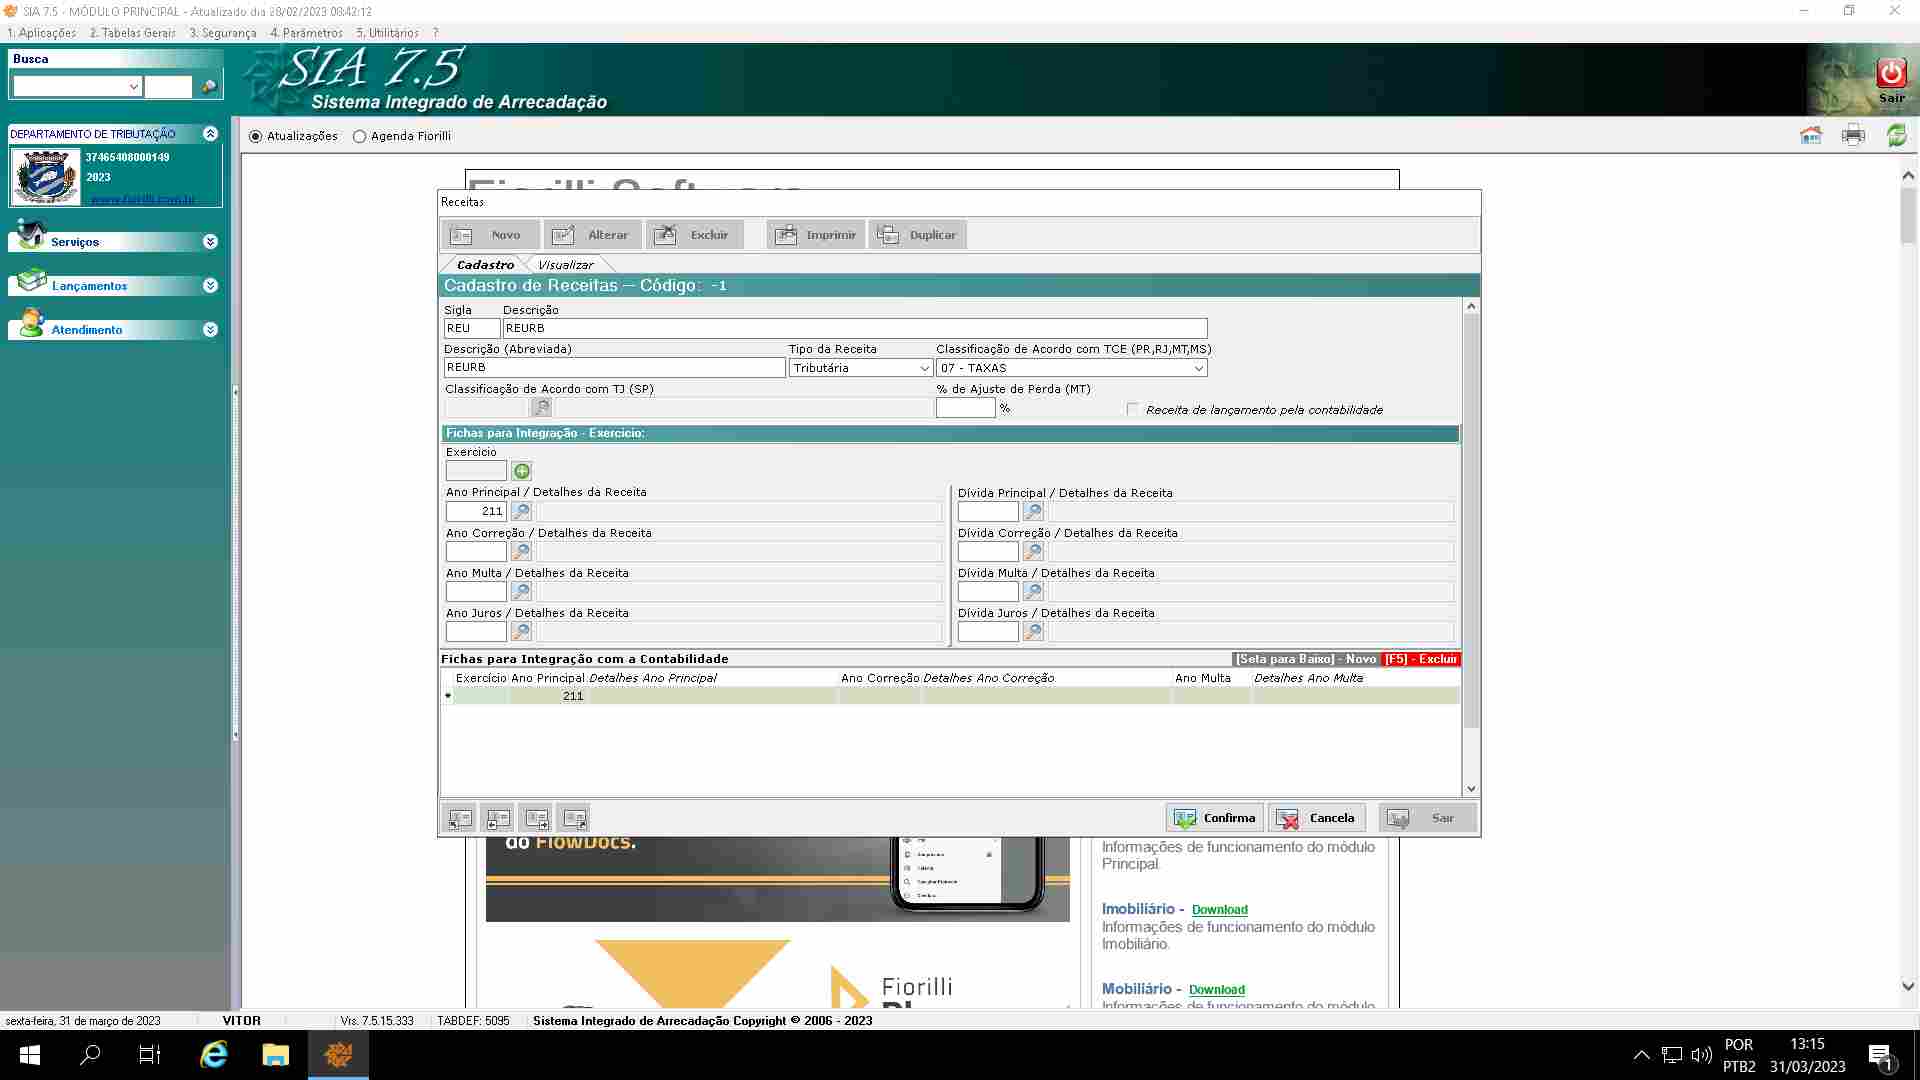Click the Busca search icon
Image resolution: width=1920 pixels, height=1080 pixels.
(209, 87)
